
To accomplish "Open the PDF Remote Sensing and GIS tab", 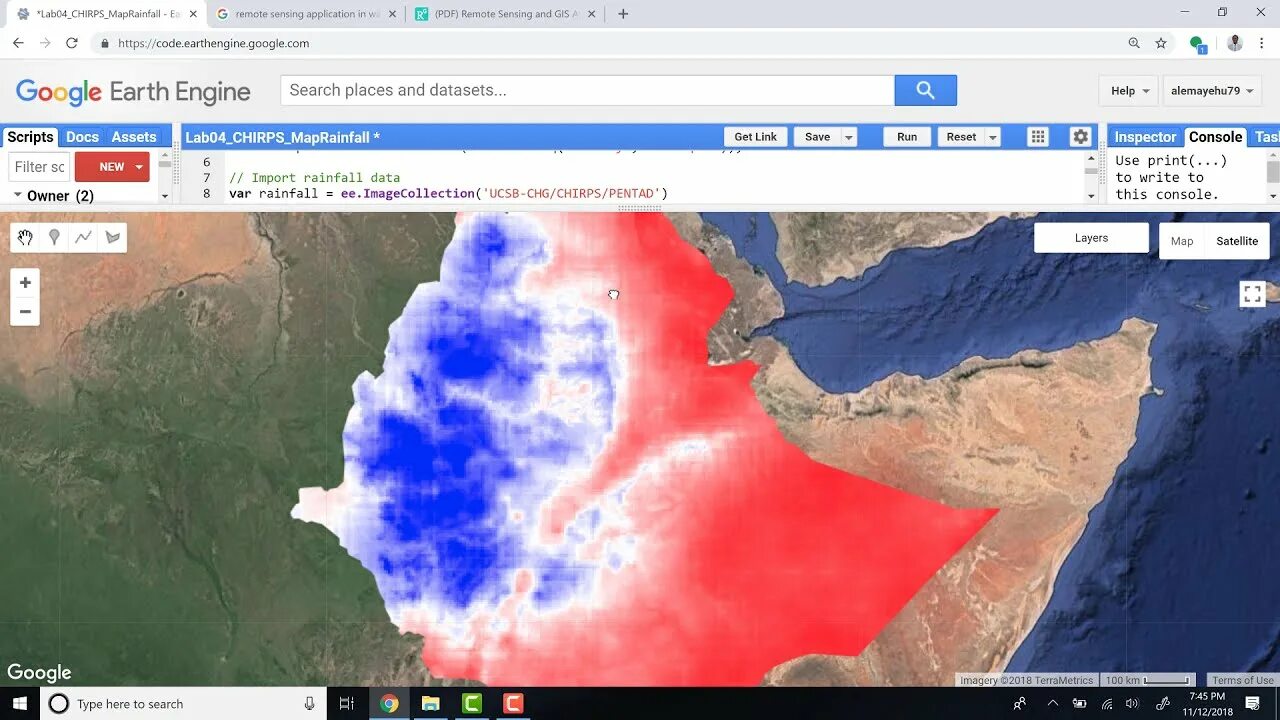I will pos(505,14).
